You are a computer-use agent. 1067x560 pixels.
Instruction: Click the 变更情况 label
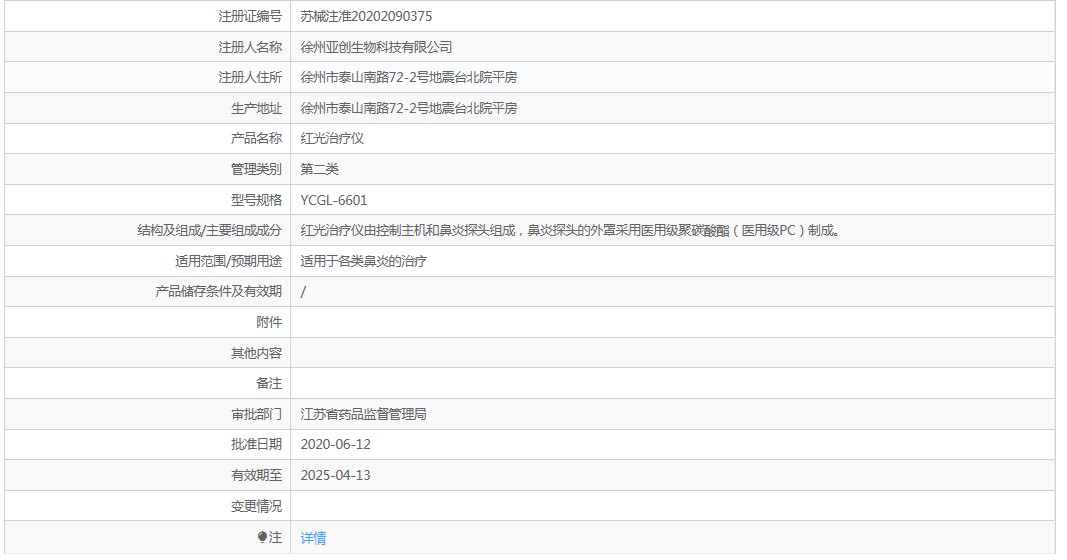tap(256, 506)
